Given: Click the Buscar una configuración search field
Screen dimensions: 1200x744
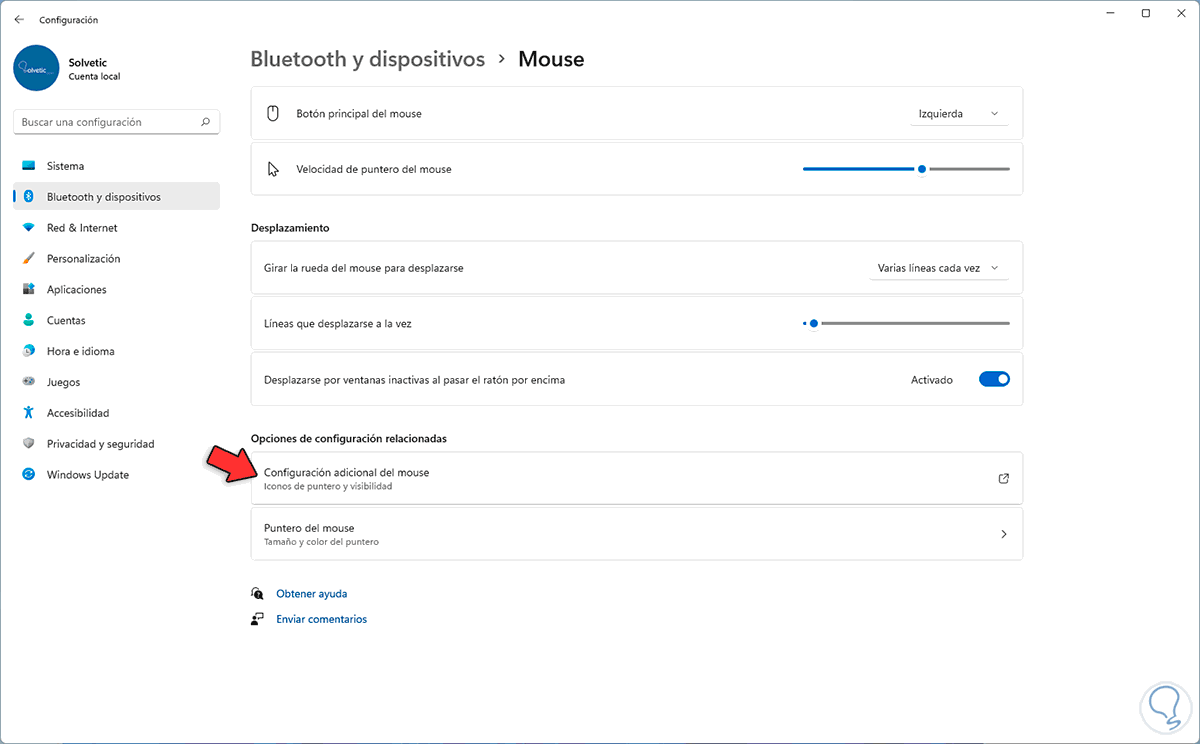Looking at the screenshot, I should (x=108, y=122).
